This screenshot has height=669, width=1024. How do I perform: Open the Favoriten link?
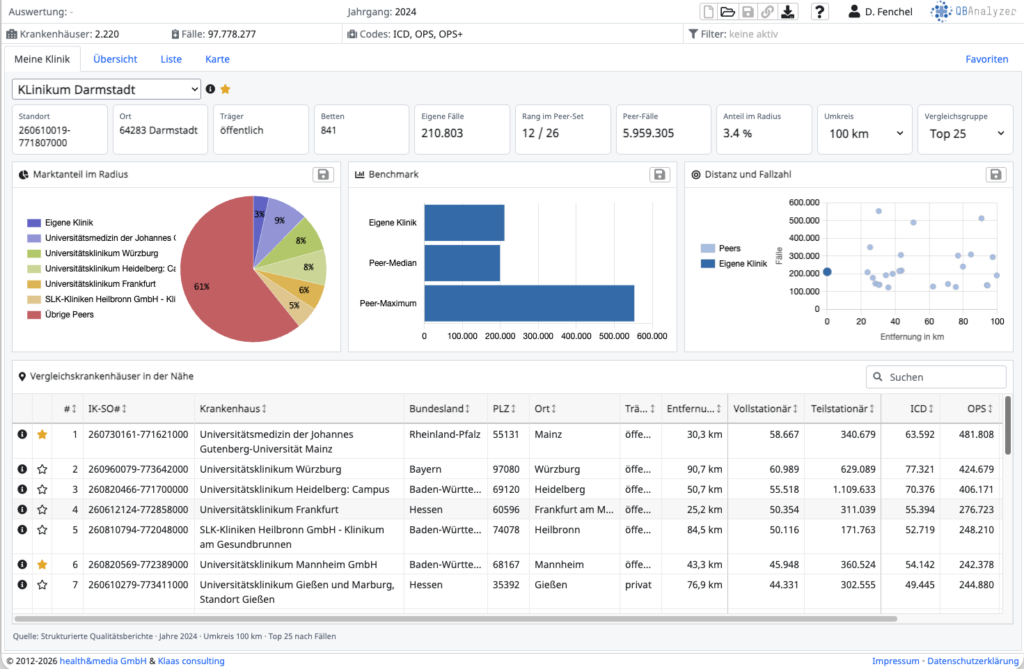click(987, 59)
